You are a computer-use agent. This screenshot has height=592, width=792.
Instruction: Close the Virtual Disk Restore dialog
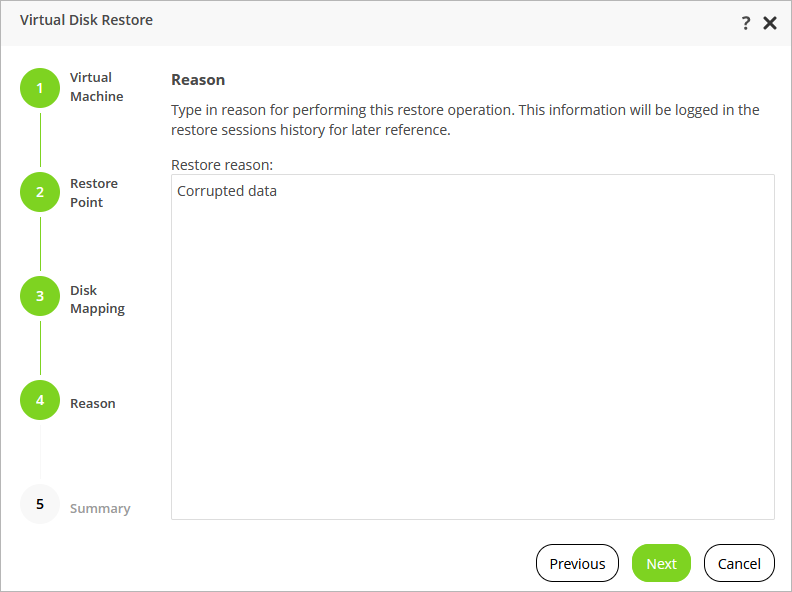tap(770, 23)
